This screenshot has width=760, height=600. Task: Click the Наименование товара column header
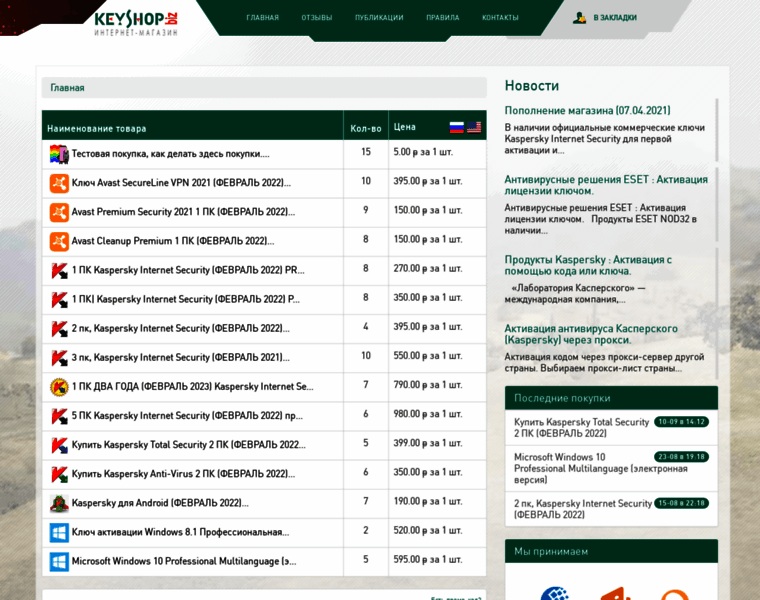coord(96,129)
